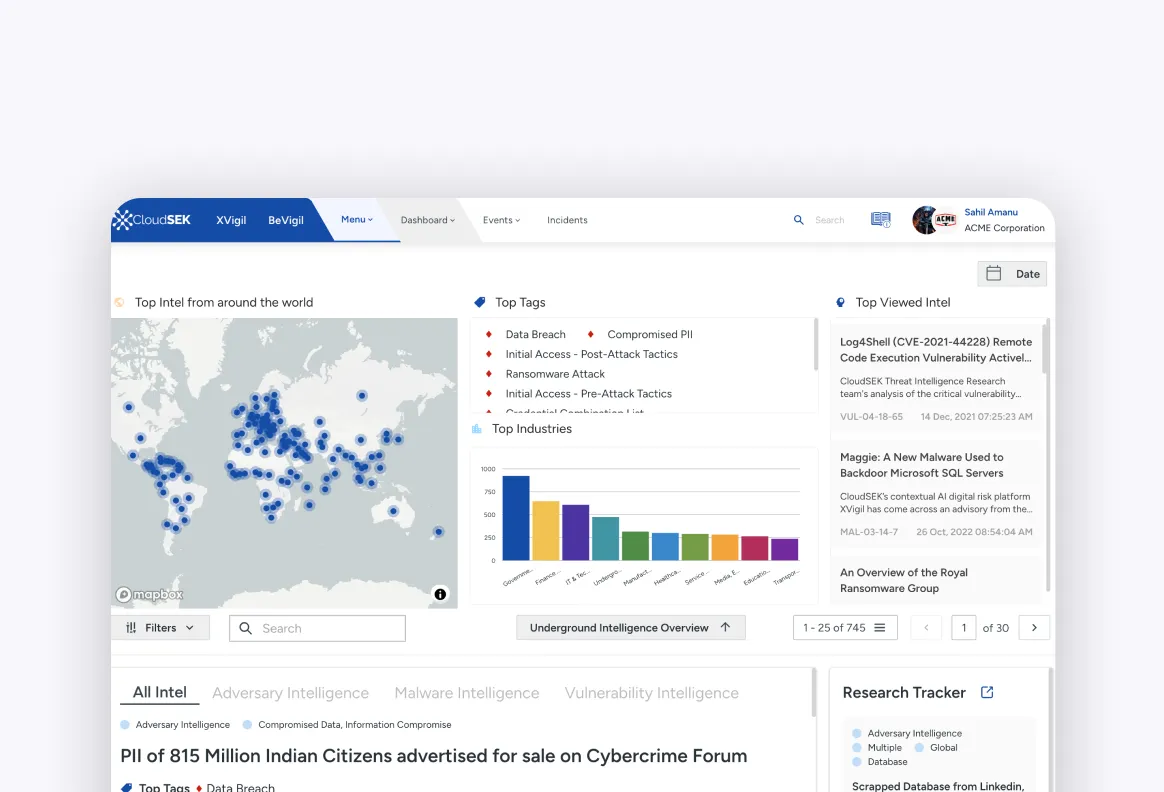Select the Data Breach tag
Screen dimensions: 1164x792
click(x=535, y=335)
